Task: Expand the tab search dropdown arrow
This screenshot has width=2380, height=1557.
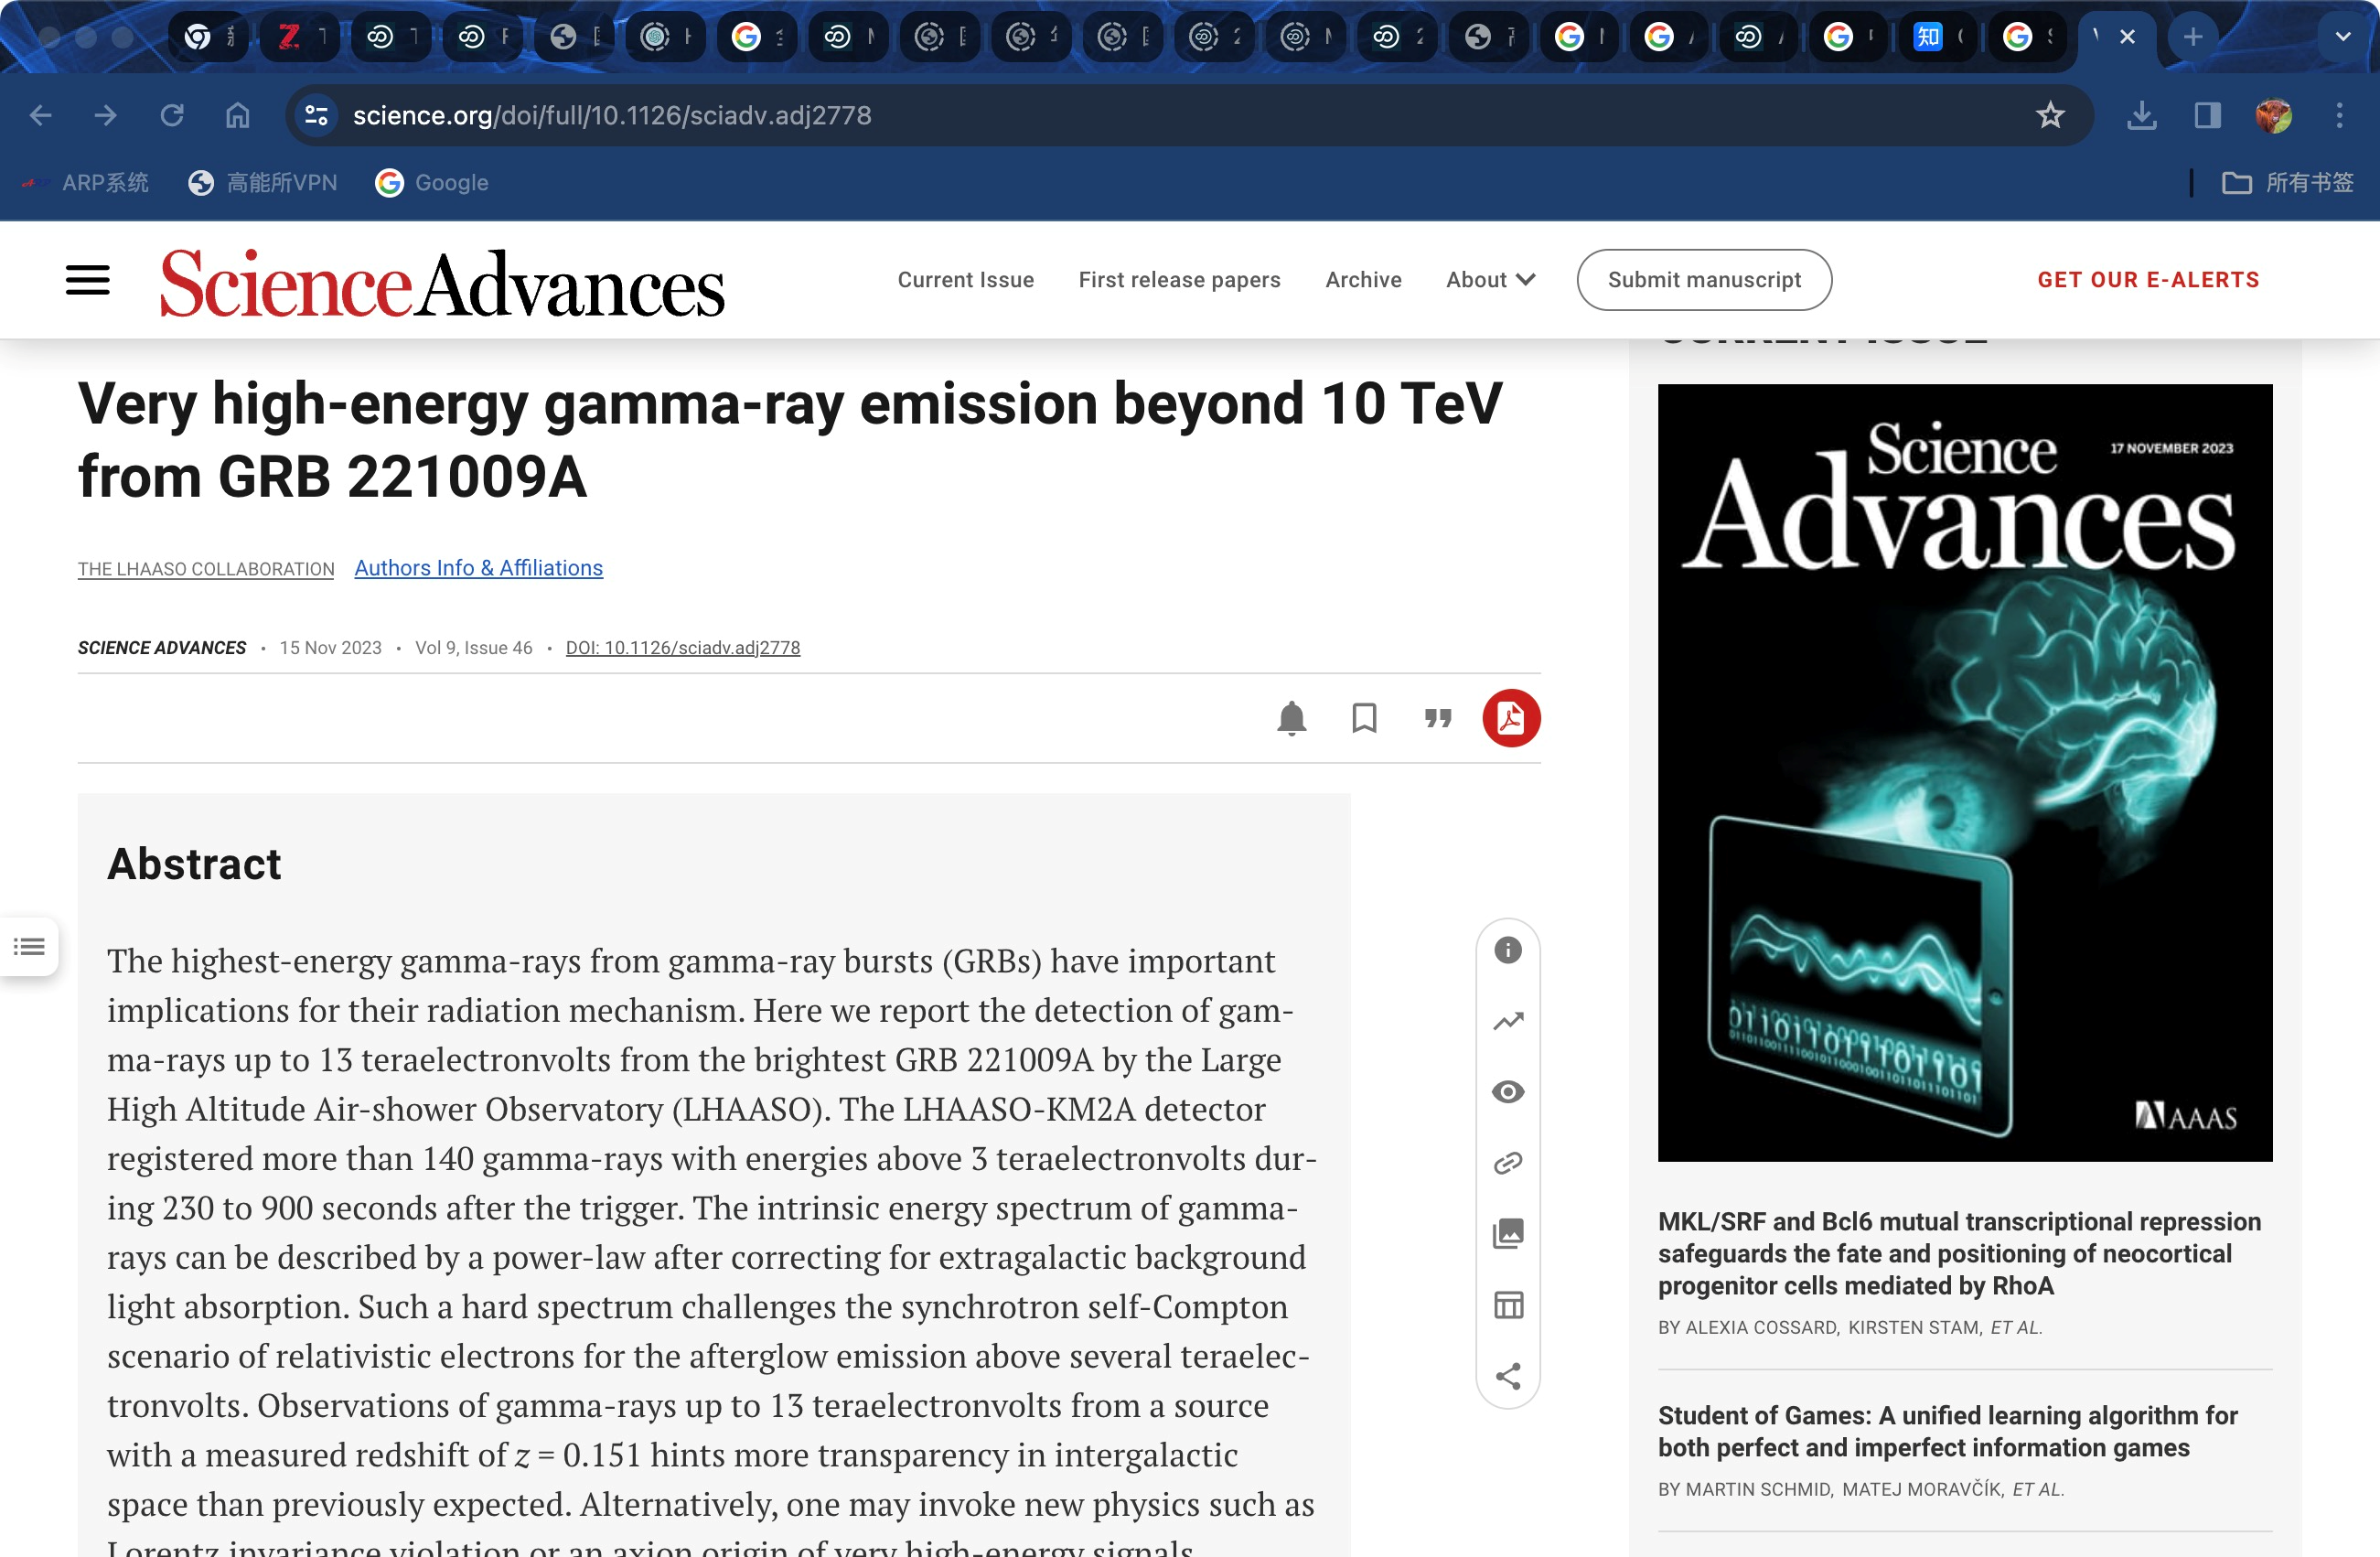Action: click(2342, 37)
